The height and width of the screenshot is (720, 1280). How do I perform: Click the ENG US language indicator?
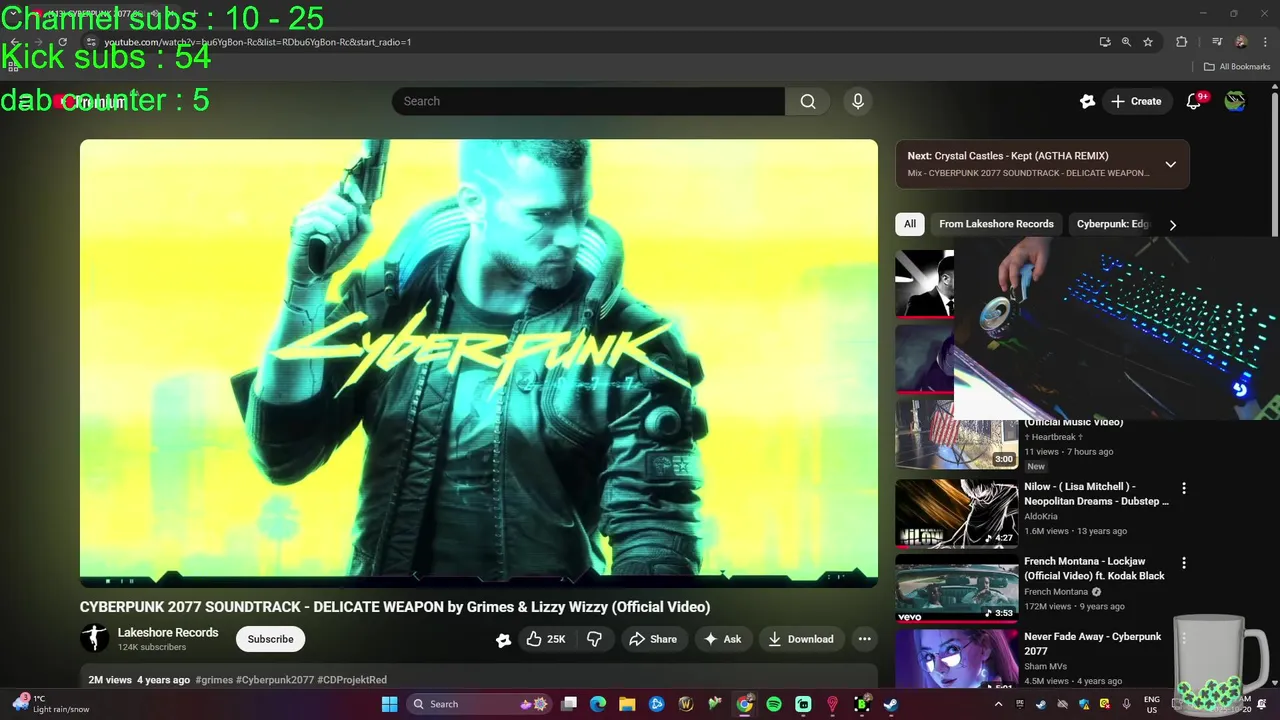click(1151, 704)
